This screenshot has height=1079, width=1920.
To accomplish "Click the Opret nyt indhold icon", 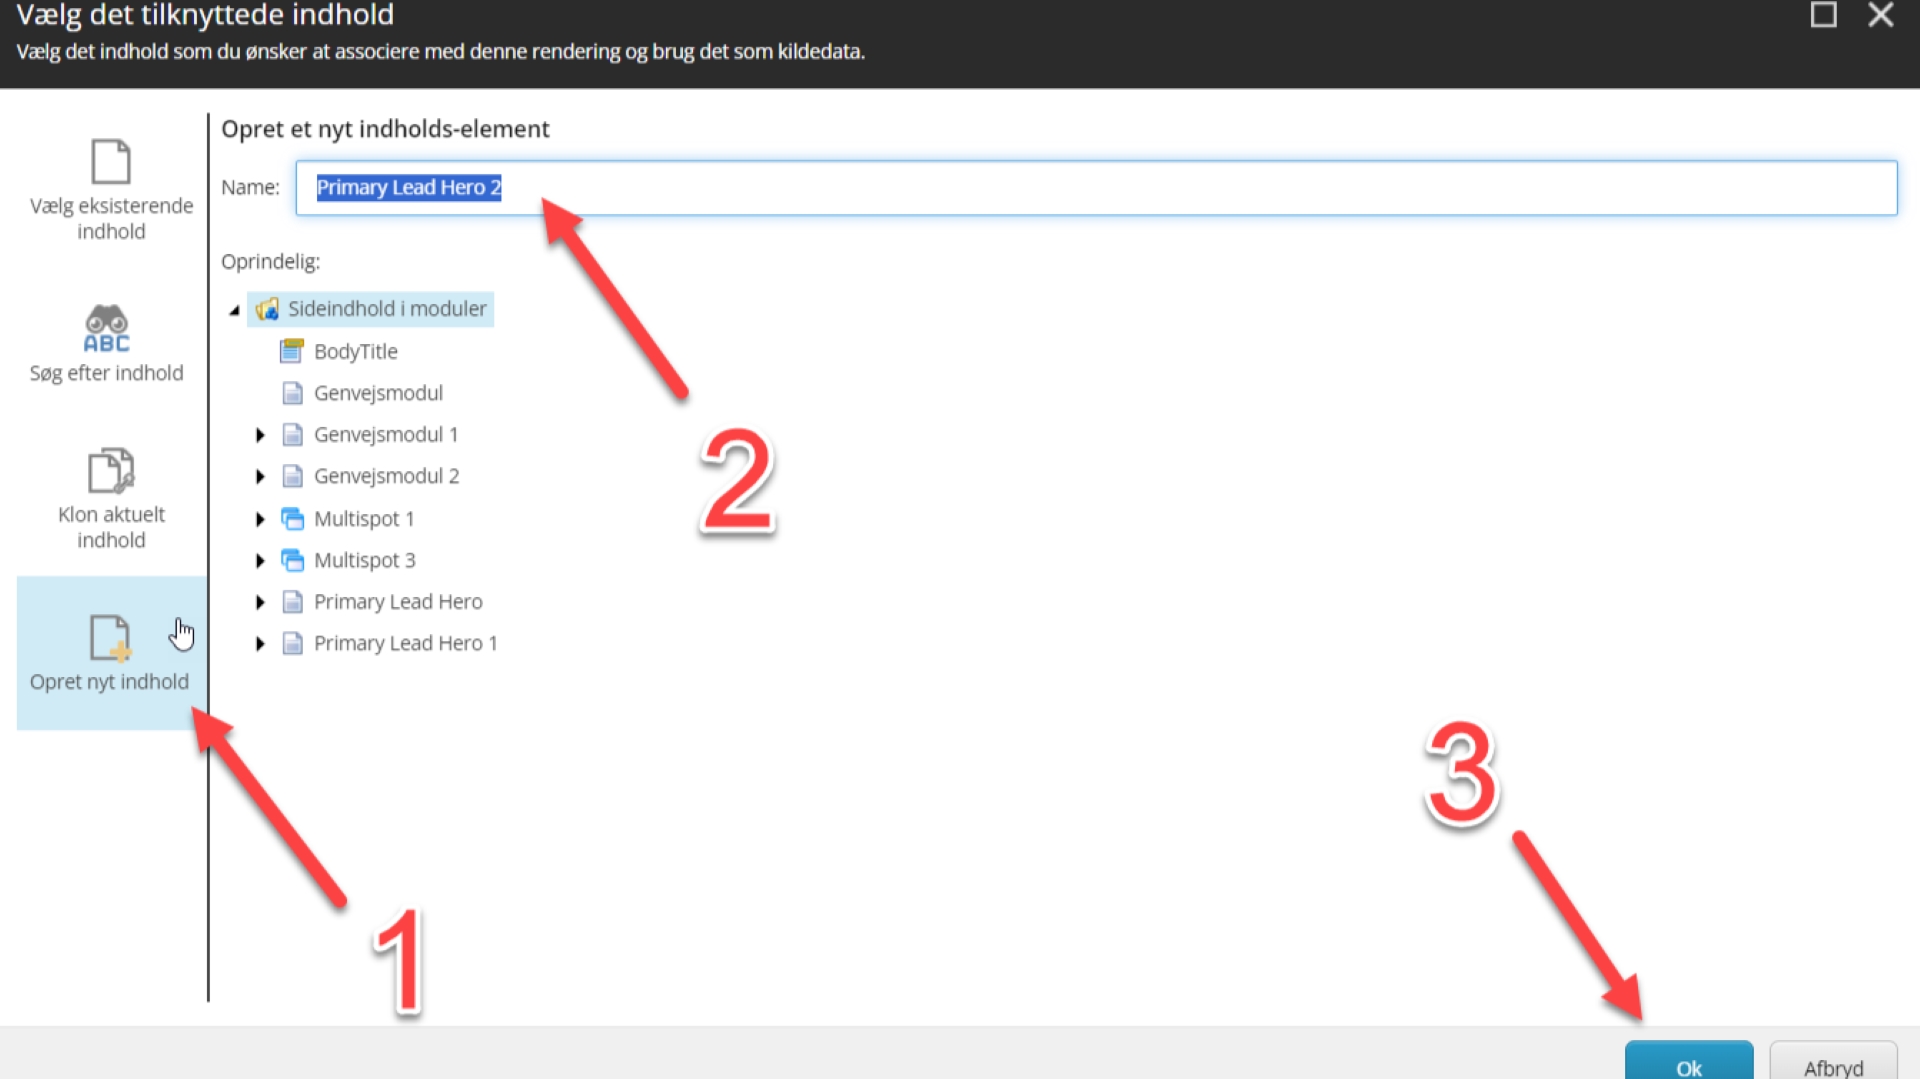I will [x=110, y=638].
